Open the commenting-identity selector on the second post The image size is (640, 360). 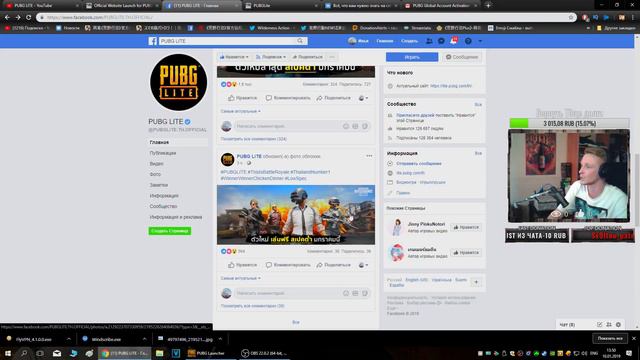363,265
